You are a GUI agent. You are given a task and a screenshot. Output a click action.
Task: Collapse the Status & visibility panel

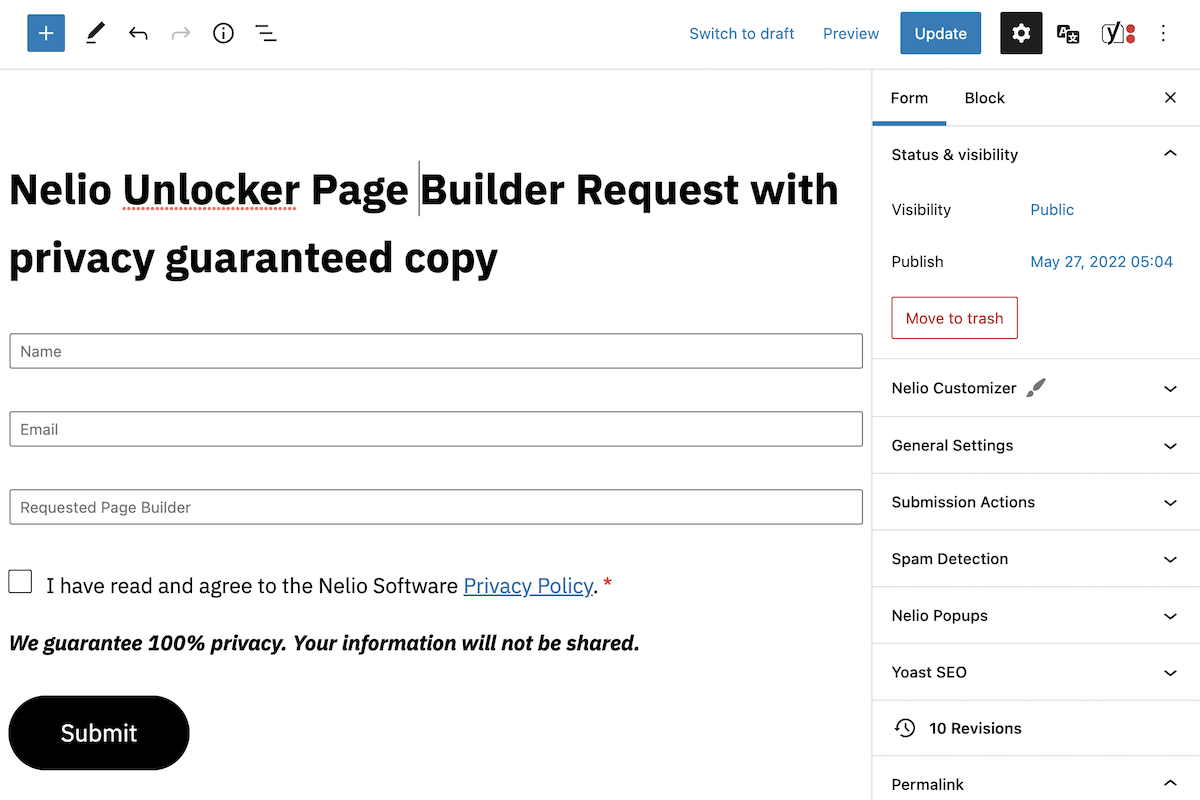(1036, 155)
